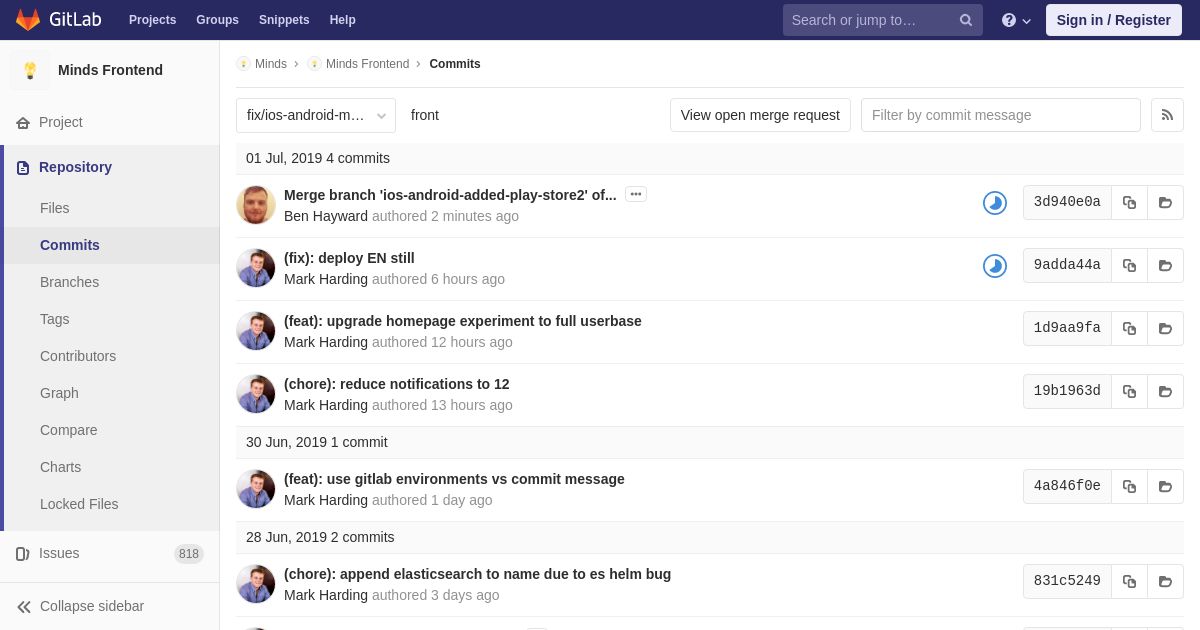Browse files for commit 19b1963d

click(1165, 391)
